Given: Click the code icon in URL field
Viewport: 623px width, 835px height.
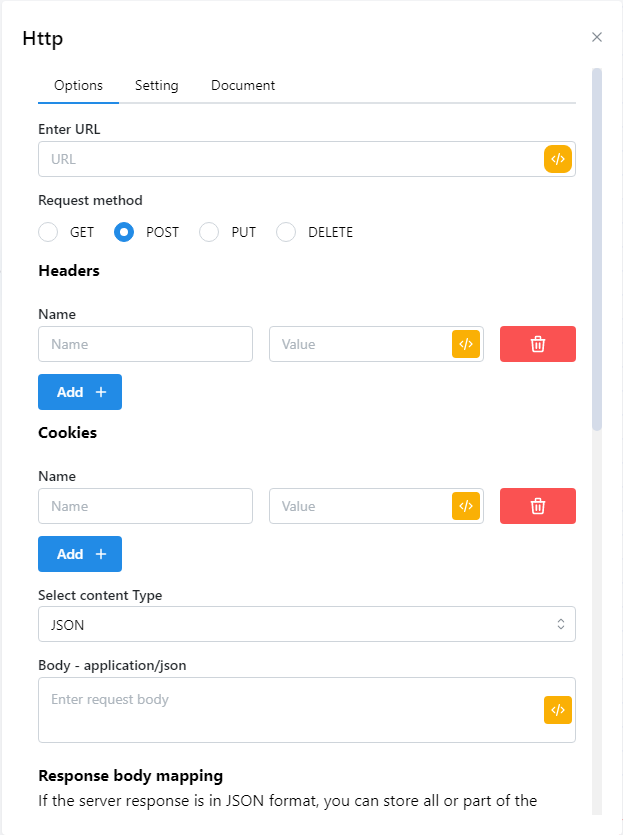Looking at the screenshot, I should (558, 159).
